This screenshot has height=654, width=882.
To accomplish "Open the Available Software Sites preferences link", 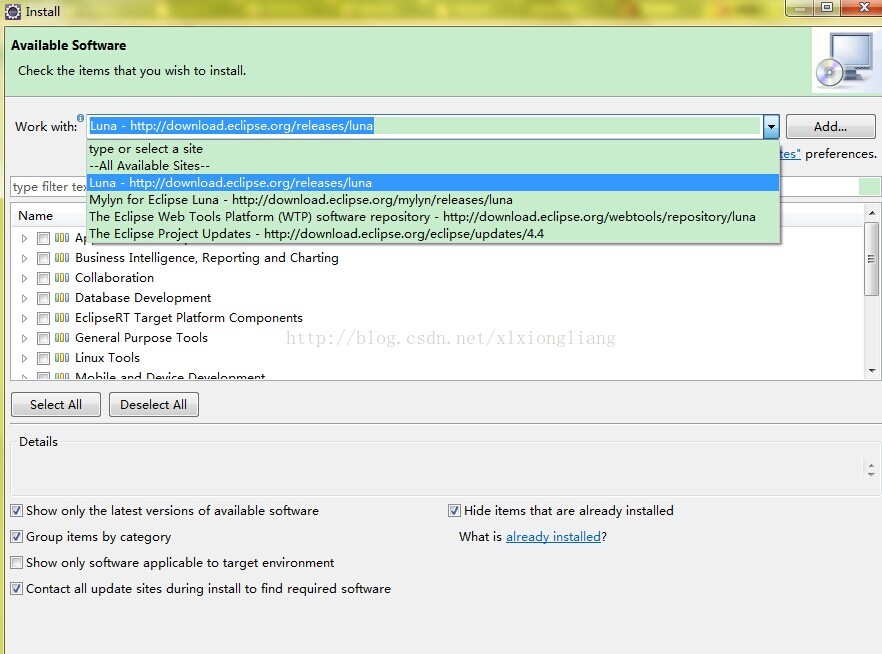I will (x=790, y=154).
